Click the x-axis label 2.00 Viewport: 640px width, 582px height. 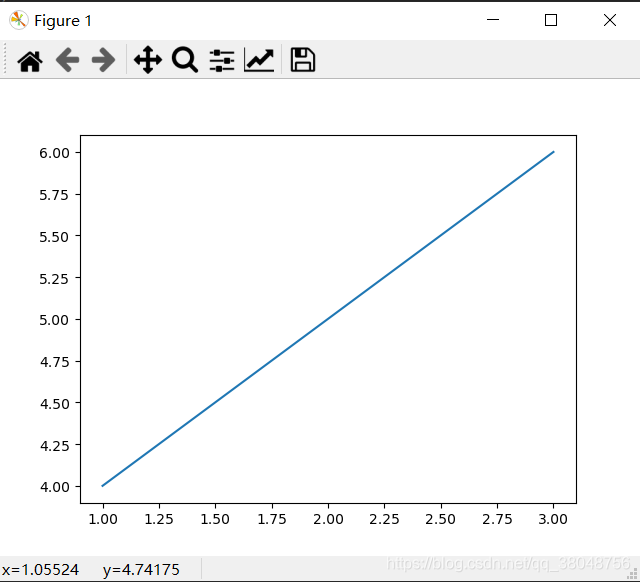coord(328,519)
